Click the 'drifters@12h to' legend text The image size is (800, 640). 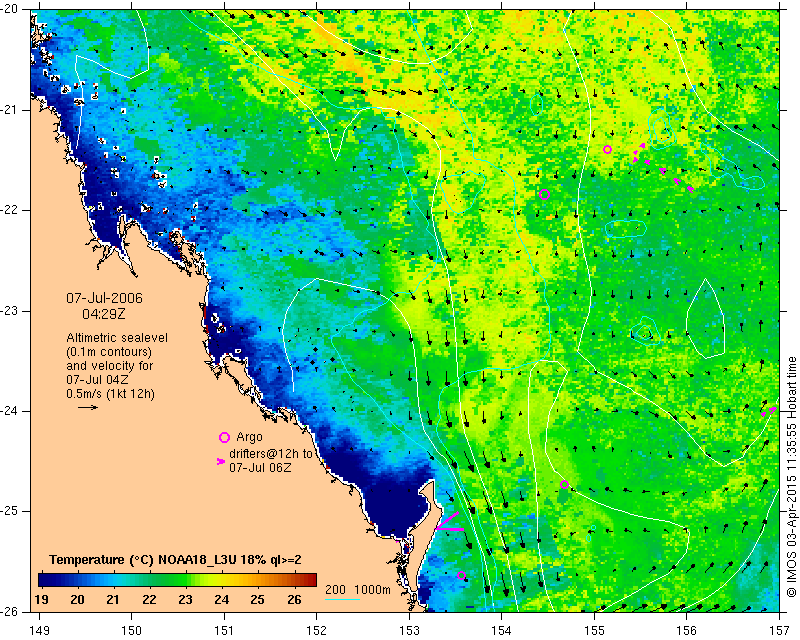point(270,454)
